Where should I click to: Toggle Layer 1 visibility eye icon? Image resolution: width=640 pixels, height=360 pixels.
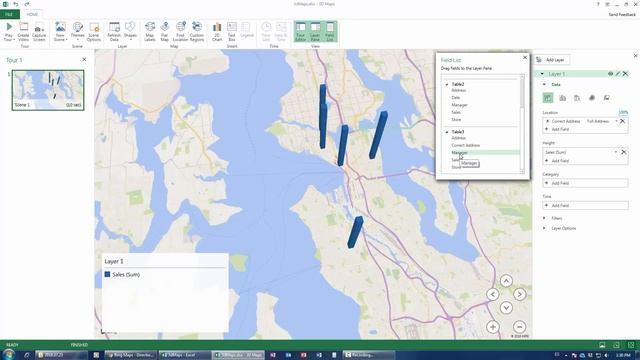[611, 74]
